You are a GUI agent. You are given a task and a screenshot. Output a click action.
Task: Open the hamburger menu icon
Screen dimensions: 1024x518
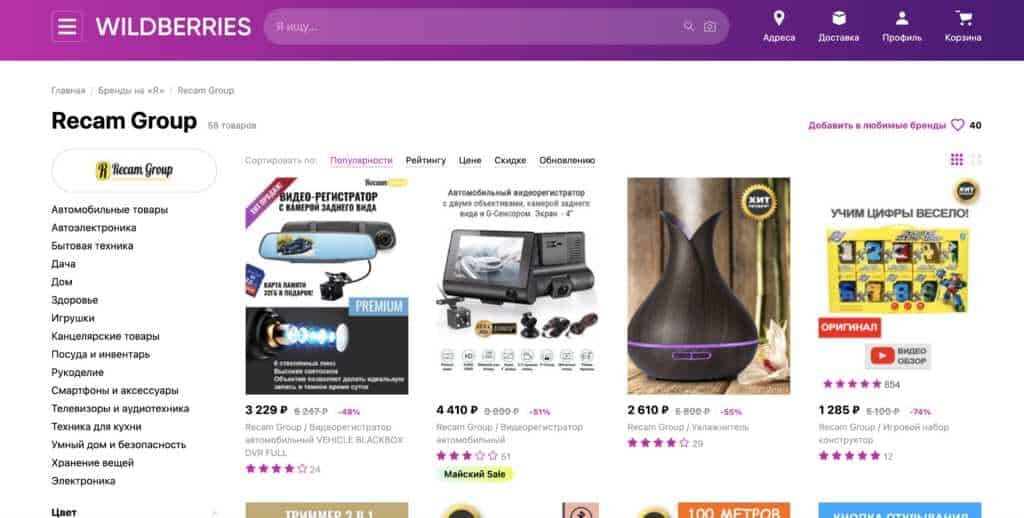67,27
